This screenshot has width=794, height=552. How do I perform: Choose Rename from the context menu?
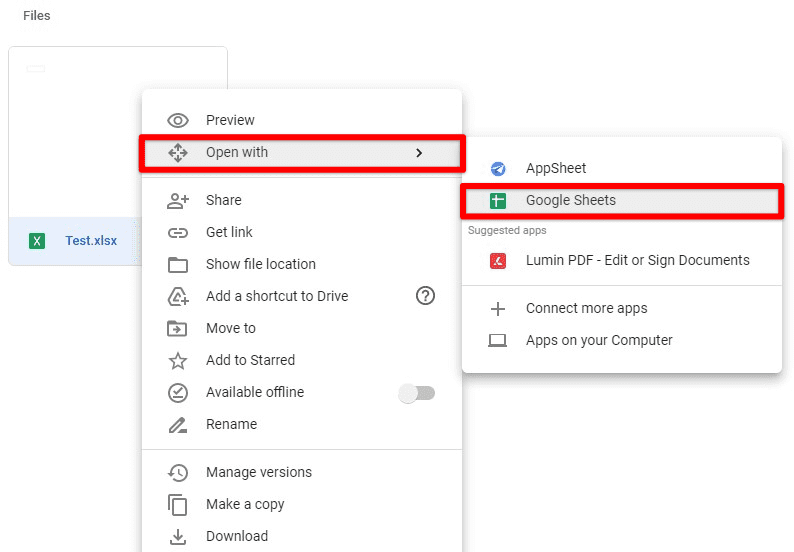302,424
